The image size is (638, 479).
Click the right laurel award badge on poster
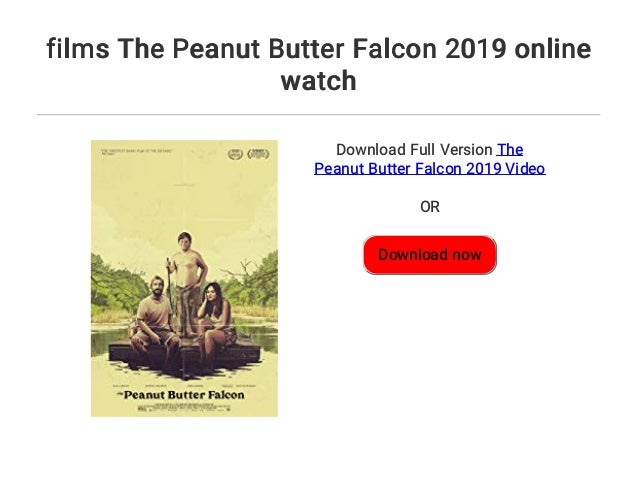(258, 154)
